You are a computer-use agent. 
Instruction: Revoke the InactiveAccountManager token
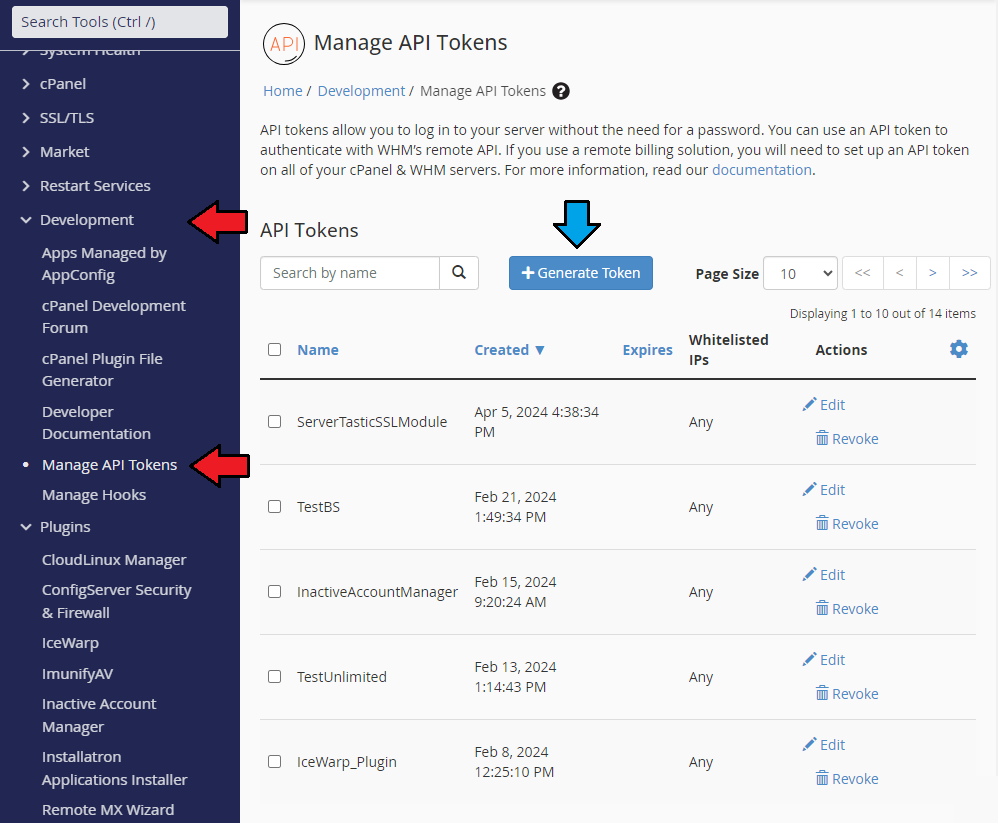coord(847,608)
